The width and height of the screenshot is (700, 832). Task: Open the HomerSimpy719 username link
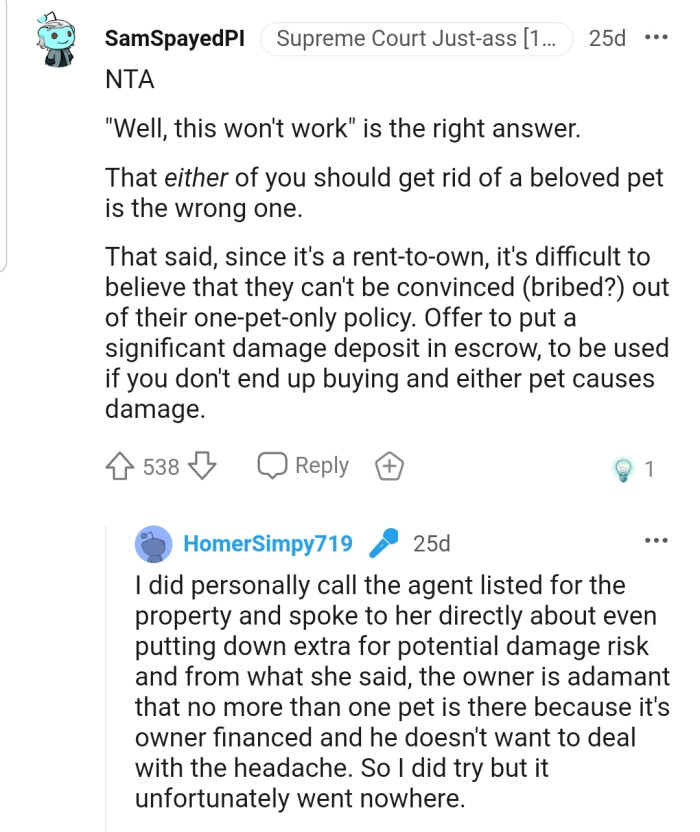tap(268, 543)
